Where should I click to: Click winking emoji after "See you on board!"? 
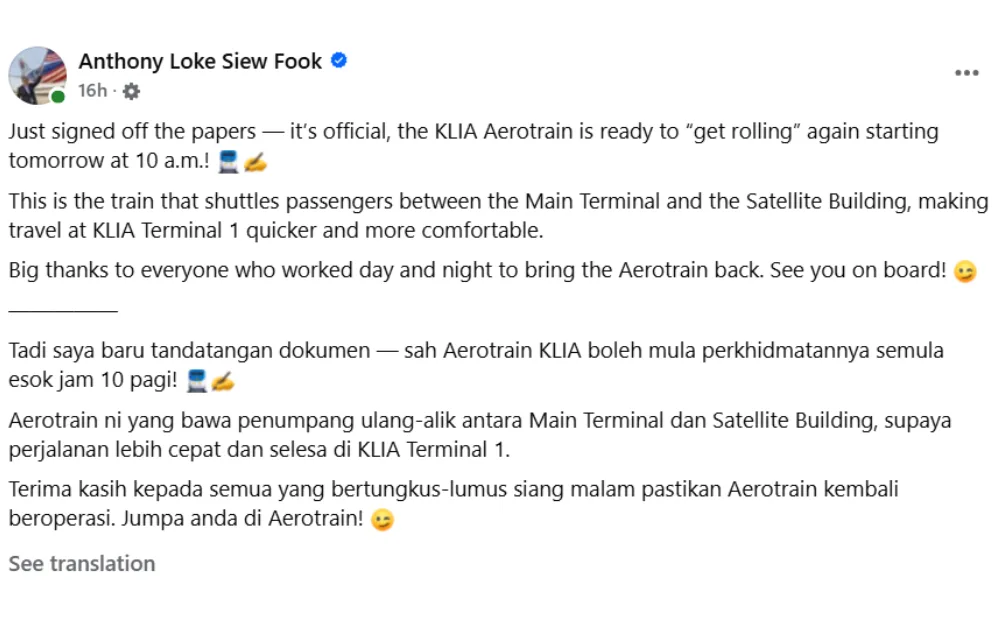(964, 271)
